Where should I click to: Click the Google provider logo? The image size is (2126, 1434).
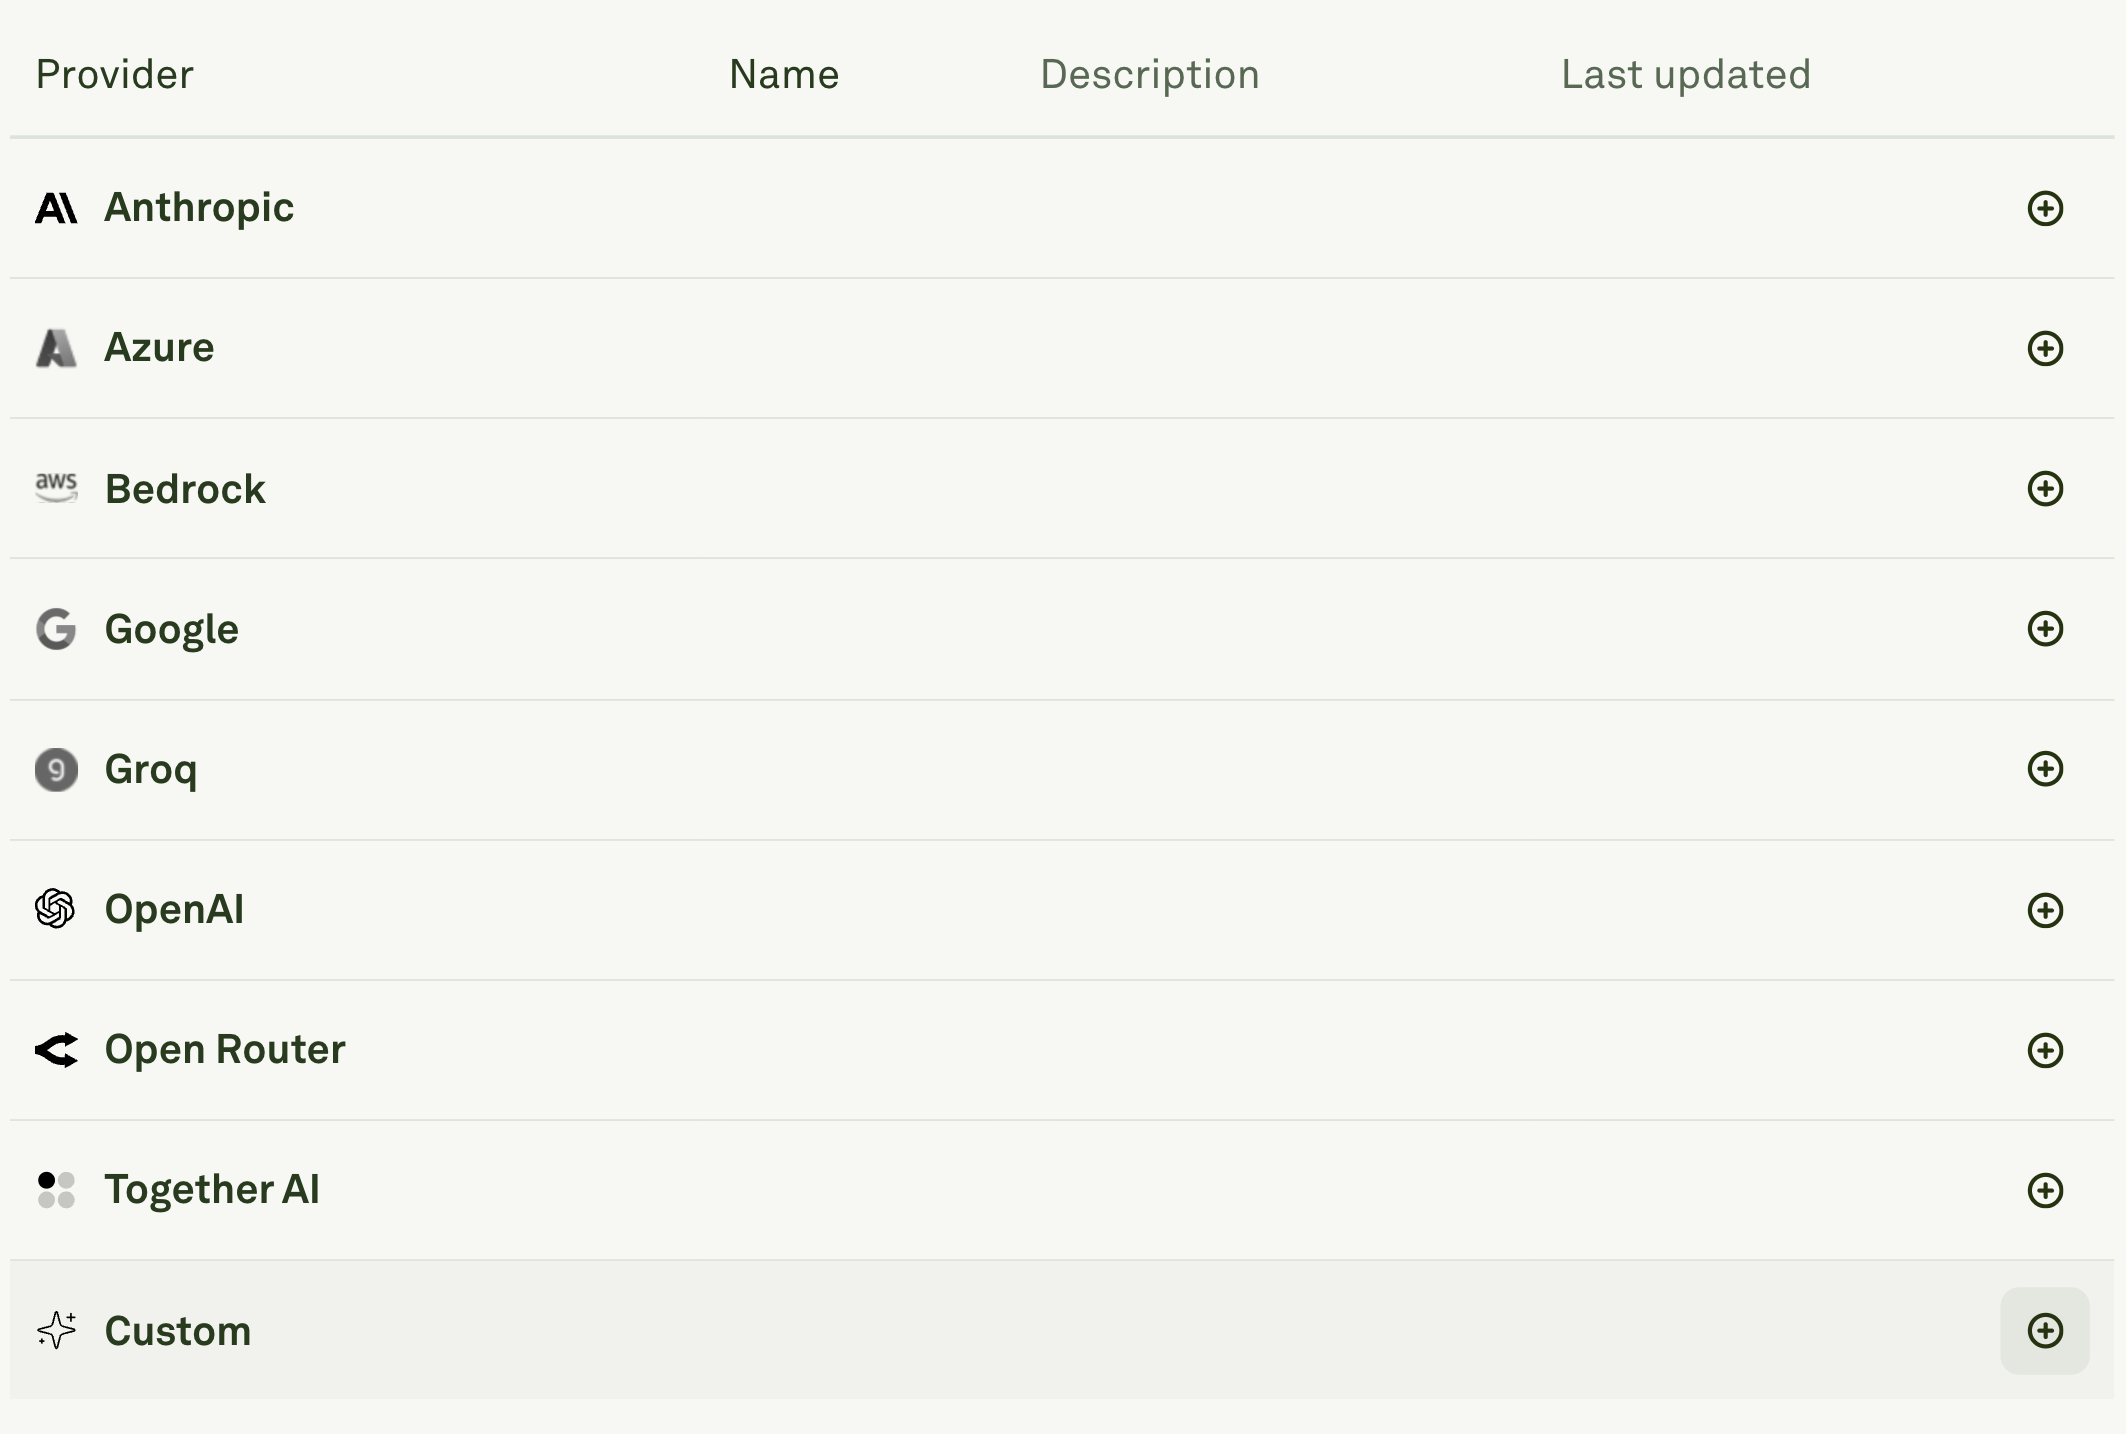pos(57,629)
